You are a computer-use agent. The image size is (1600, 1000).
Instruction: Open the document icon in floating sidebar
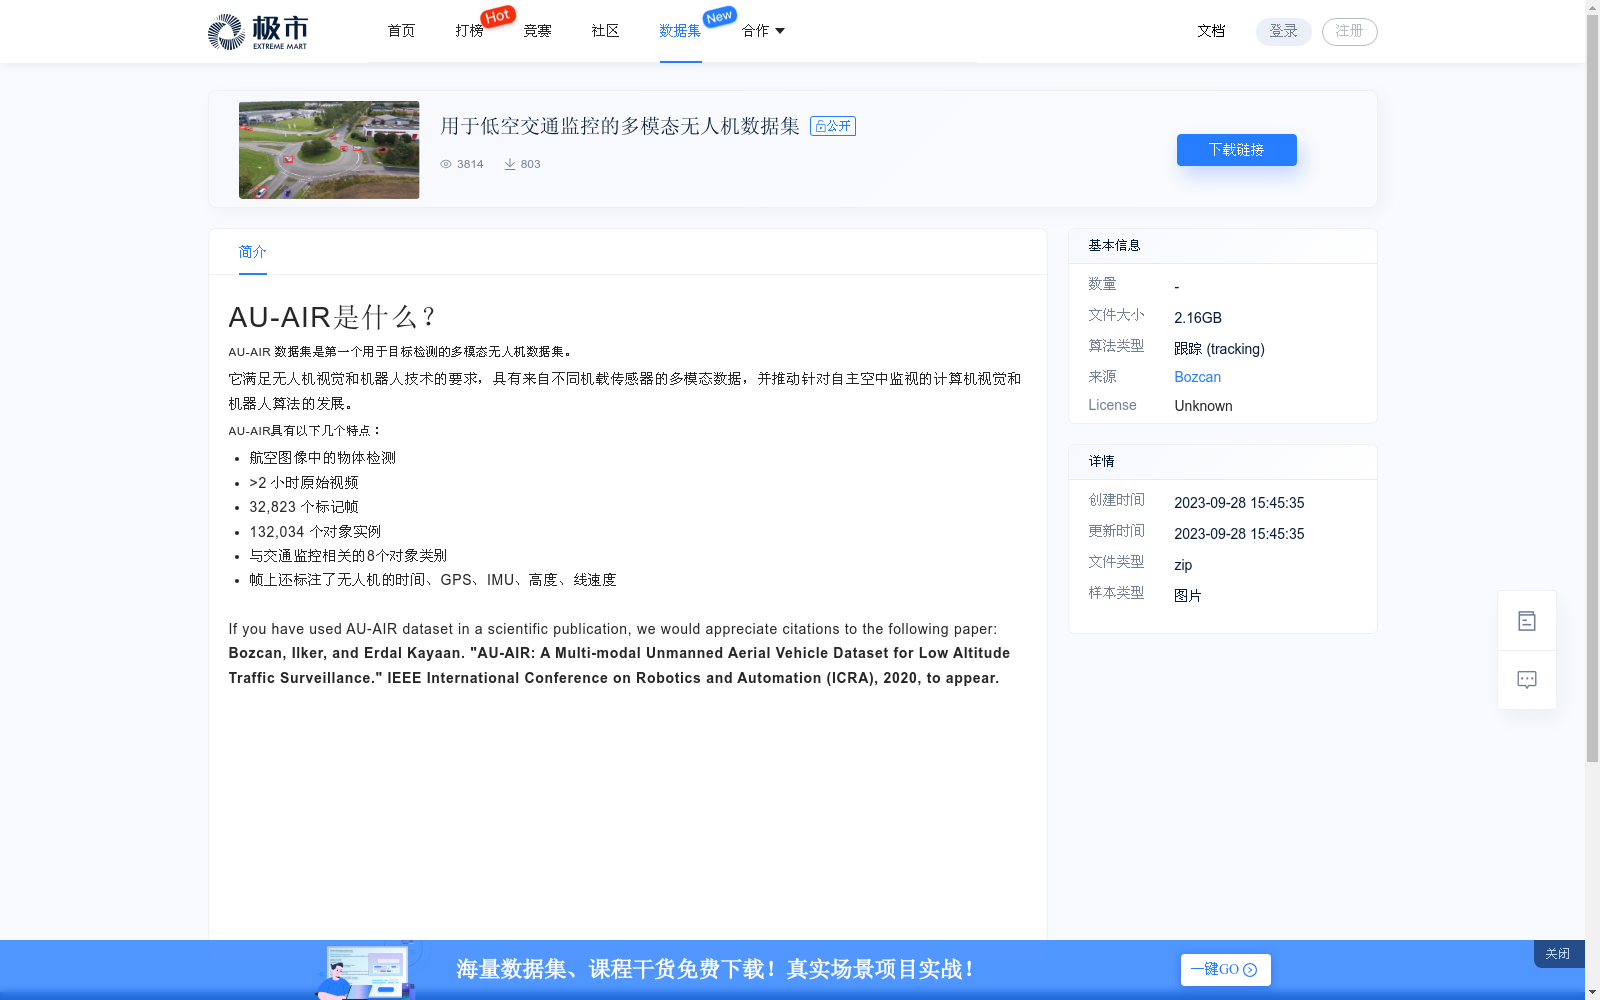coord(1527,621)
